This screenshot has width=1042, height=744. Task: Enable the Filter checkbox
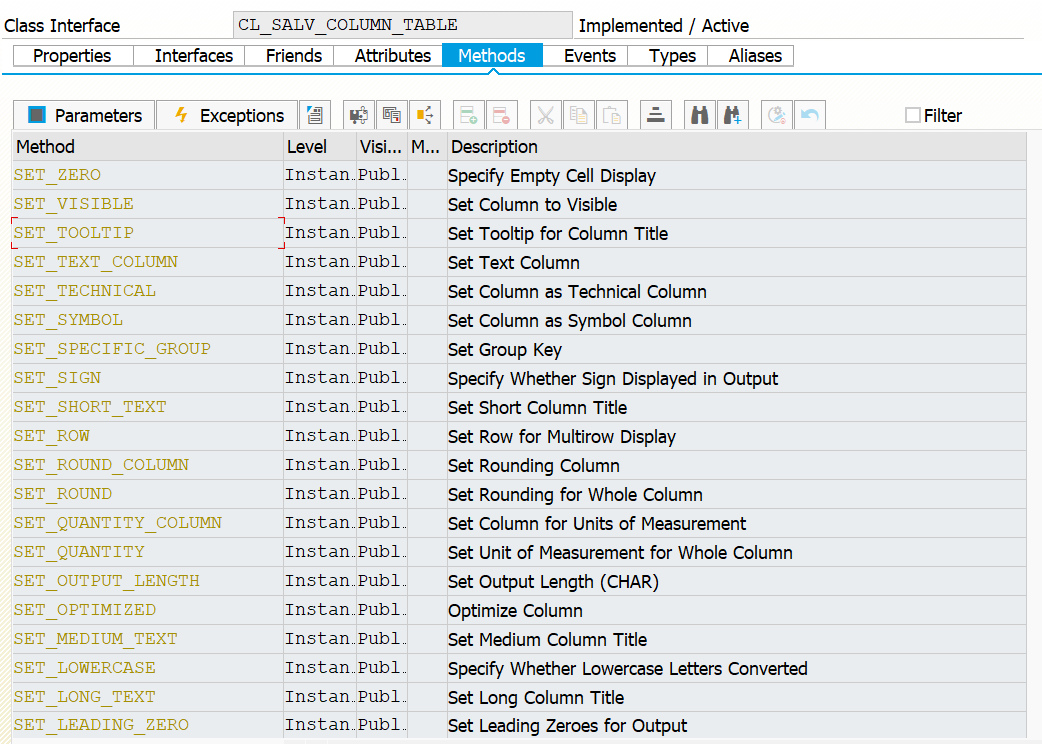point(913,116)
